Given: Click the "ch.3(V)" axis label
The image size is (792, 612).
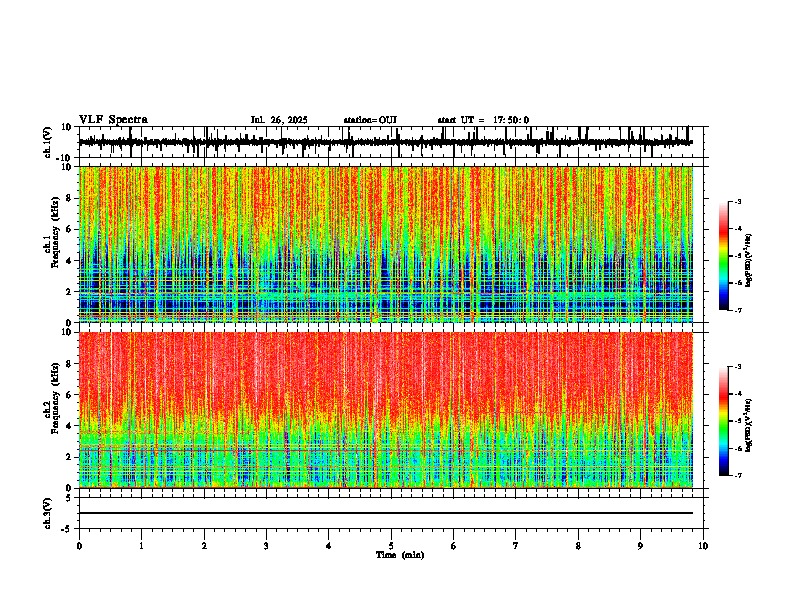Looking at the screenshot, I should click(48, 513).
